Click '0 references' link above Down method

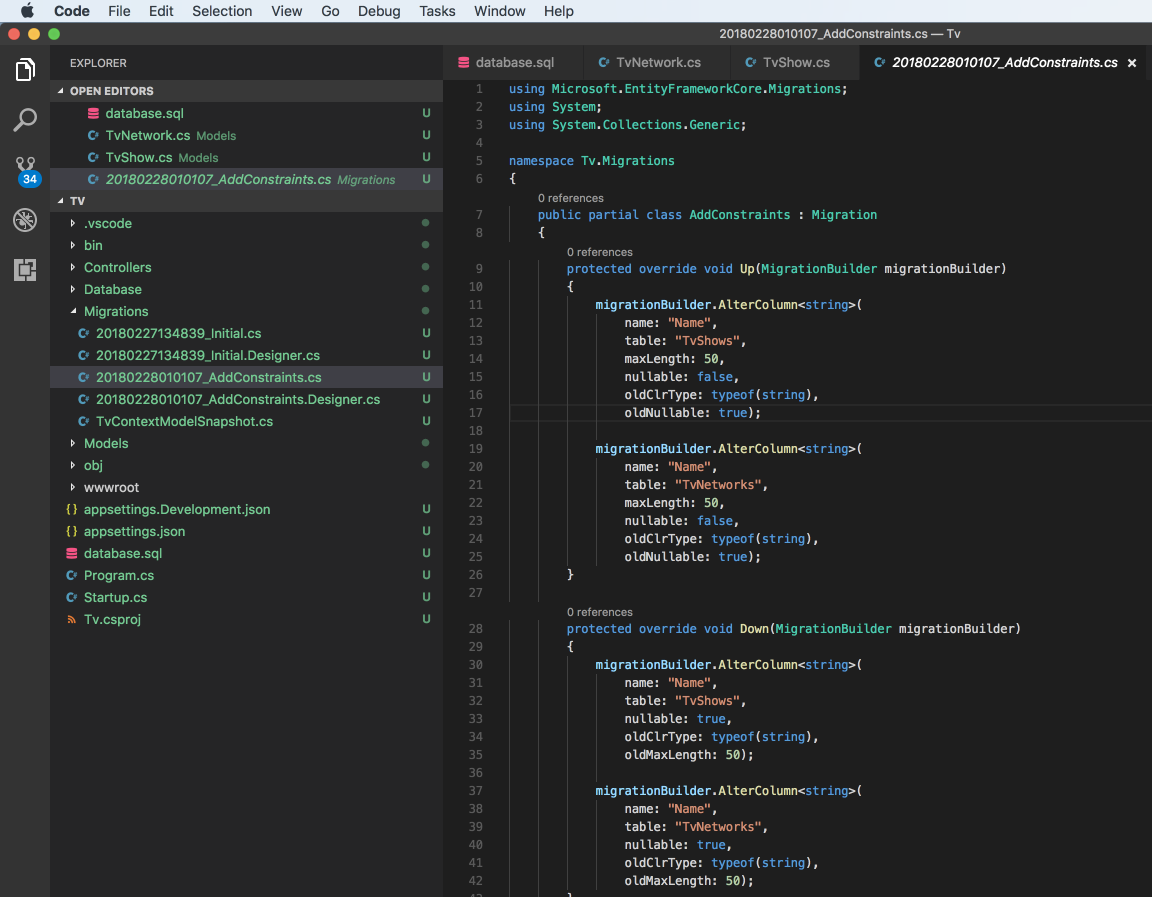click(x=599, y=612)
